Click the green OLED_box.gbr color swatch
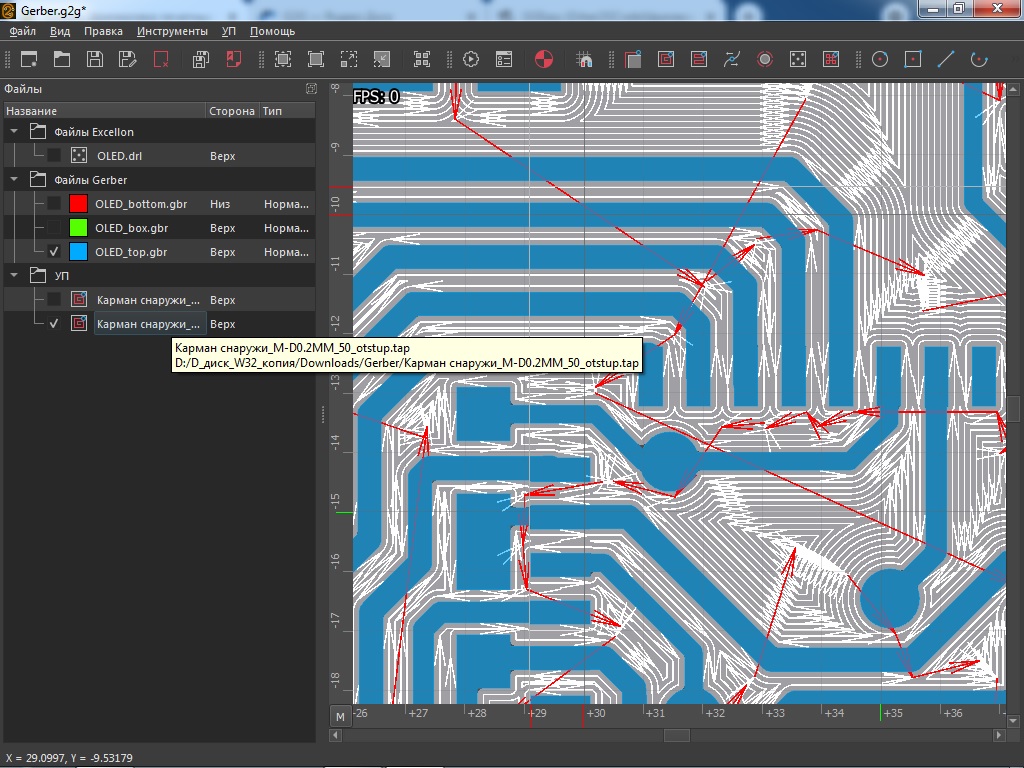The width and height of the screenshot is (1024, 768). point(78,228)
